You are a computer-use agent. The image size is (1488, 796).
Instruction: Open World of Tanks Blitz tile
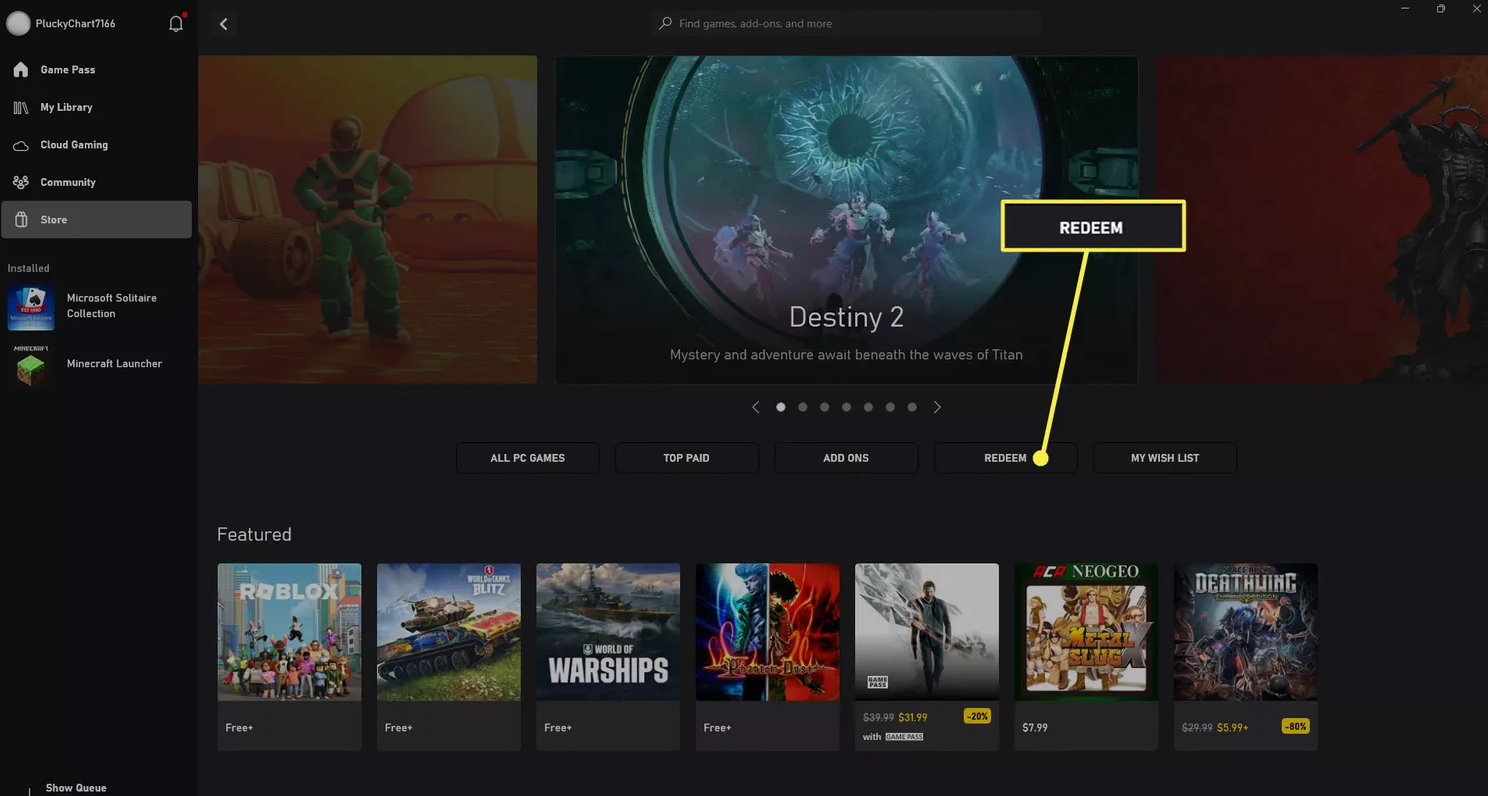pyautogui.click(x=449, y=657)
